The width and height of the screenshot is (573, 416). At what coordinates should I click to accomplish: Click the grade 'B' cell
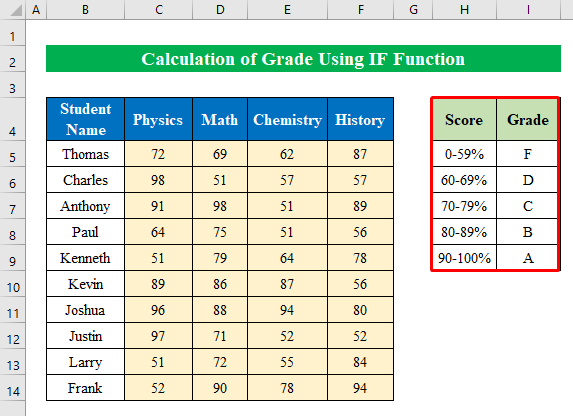point(527,232)
